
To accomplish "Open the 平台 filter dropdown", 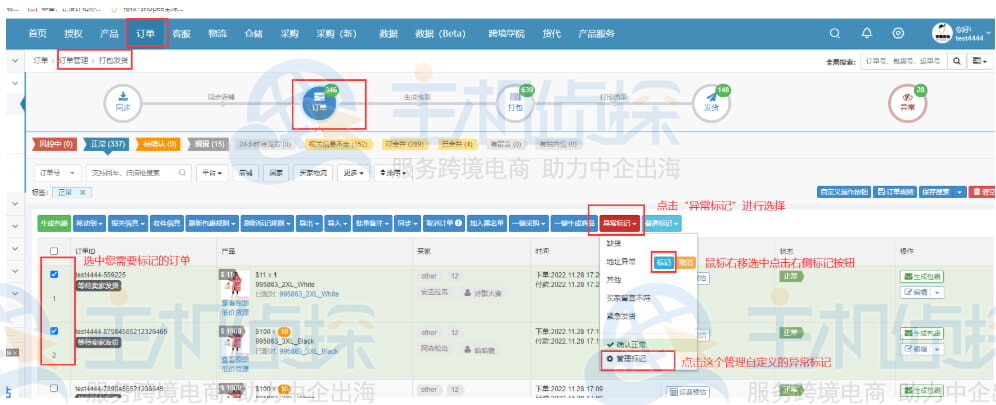I will 212,172.
